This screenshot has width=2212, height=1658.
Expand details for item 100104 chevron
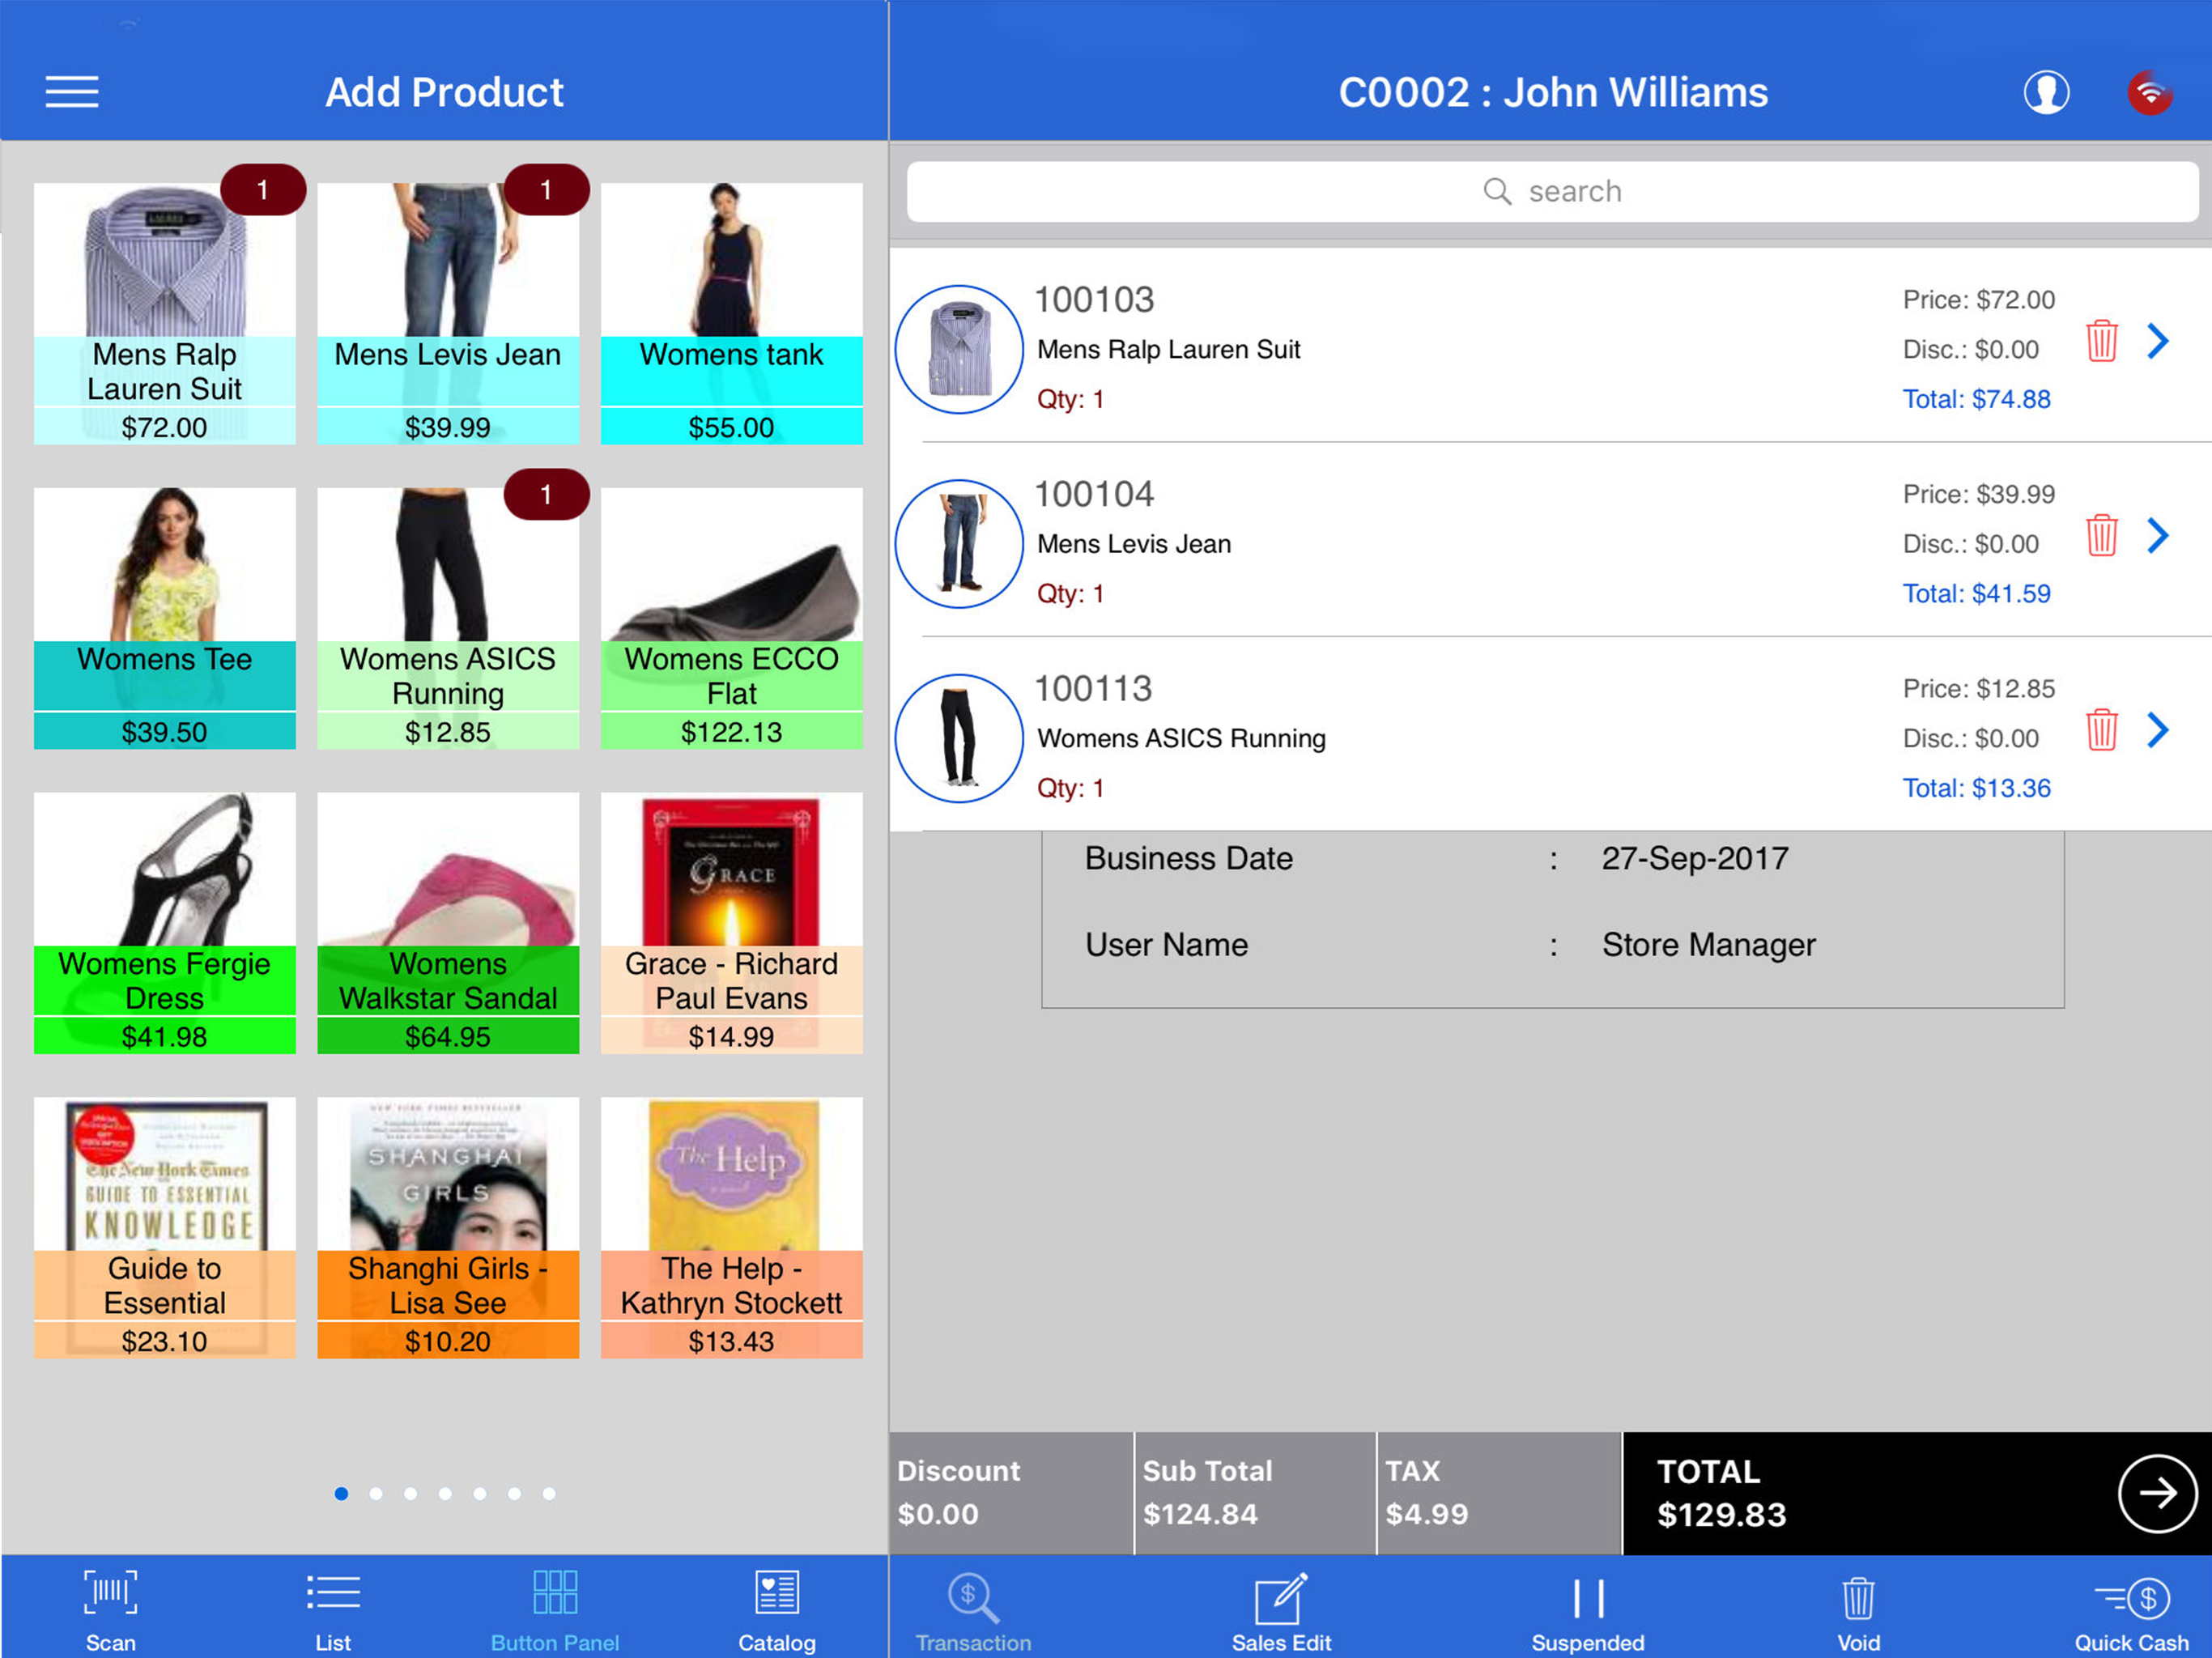(2158, 536)
